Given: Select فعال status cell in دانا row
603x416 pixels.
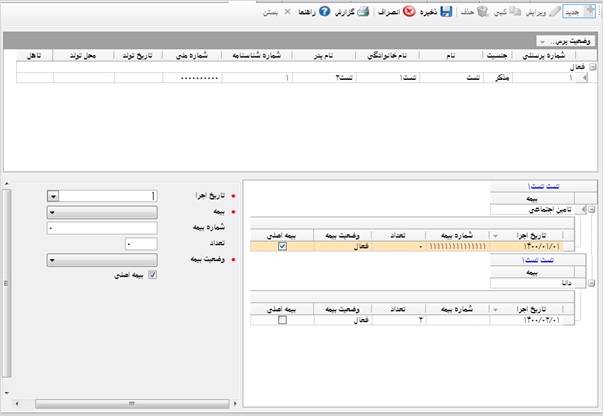Looking at the screenshot, I should point(343,320).
